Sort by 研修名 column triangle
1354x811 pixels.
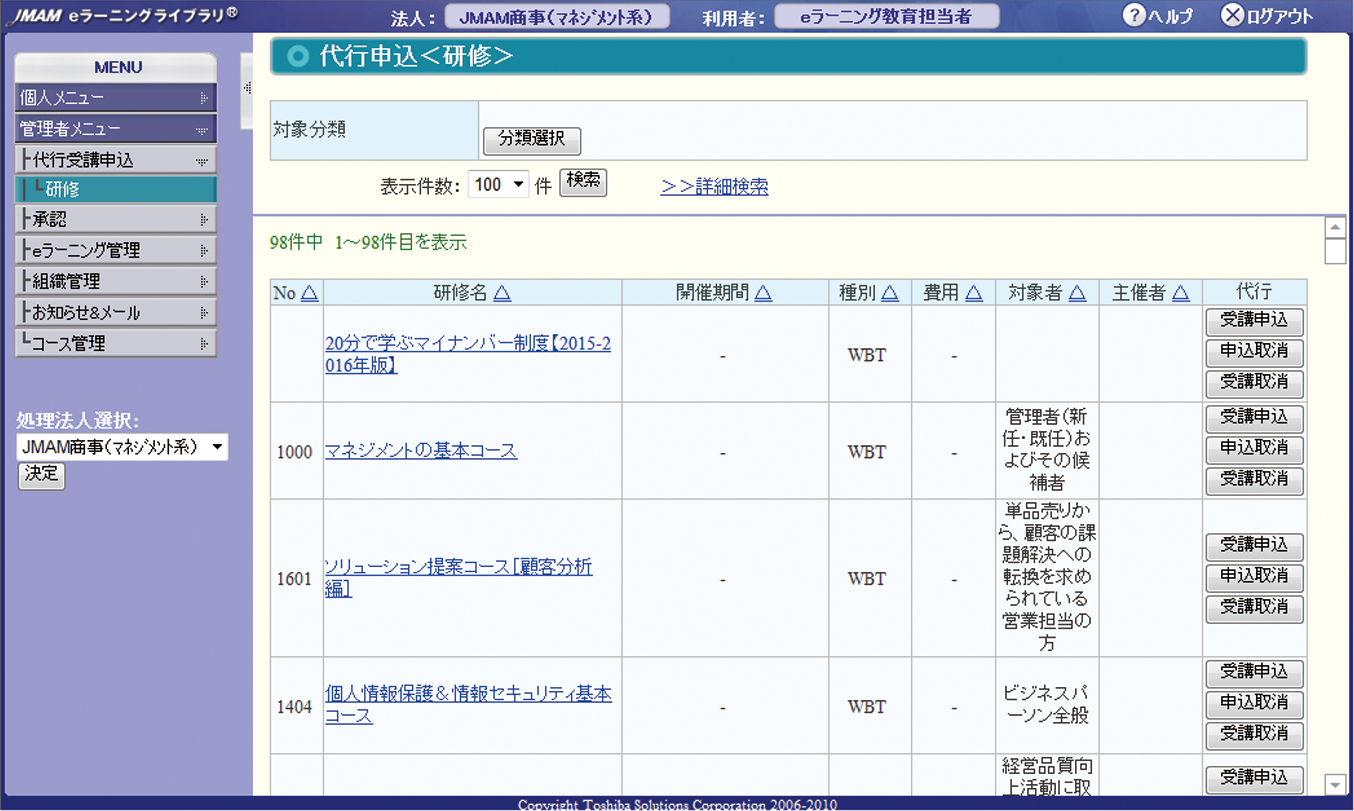[x=502, y=293]
